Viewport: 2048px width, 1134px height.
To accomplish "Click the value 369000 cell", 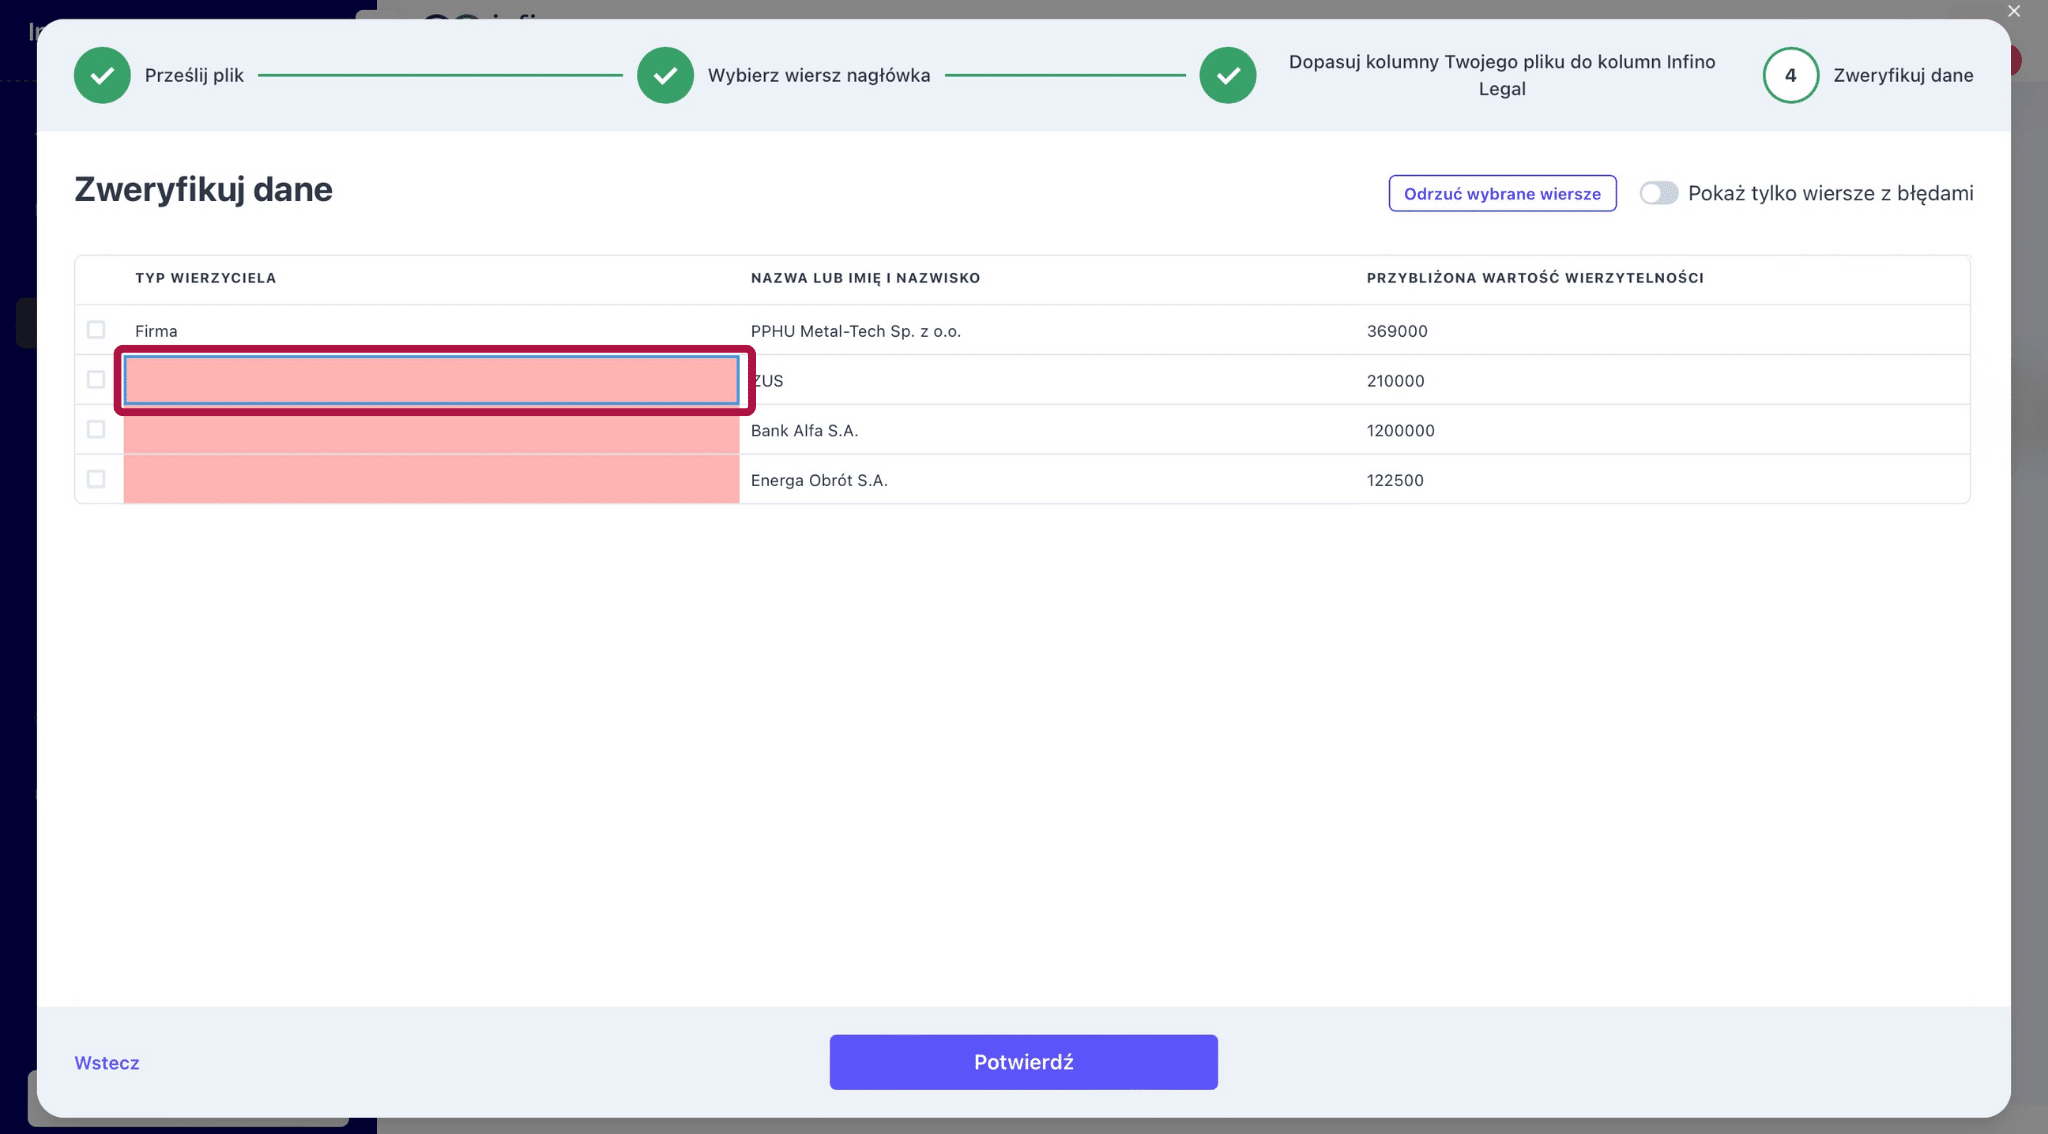I will [x=1662, y=330].
